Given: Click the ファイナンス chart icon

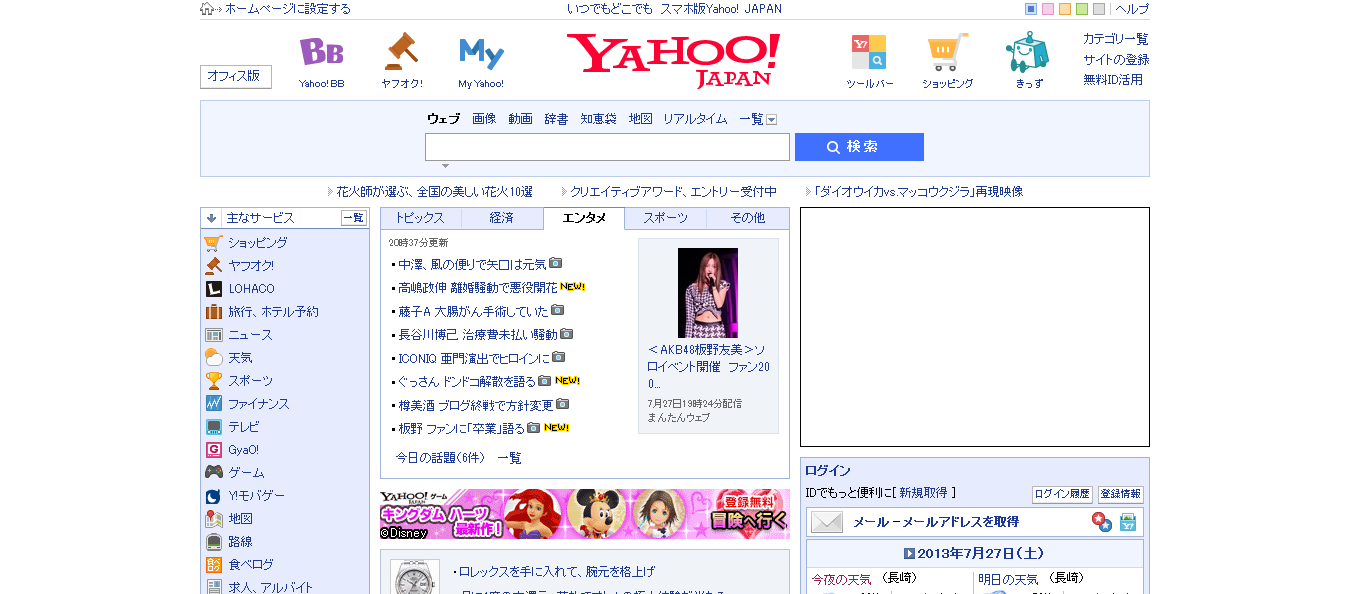Looking at the screenshot, I should tap(213, 404).
